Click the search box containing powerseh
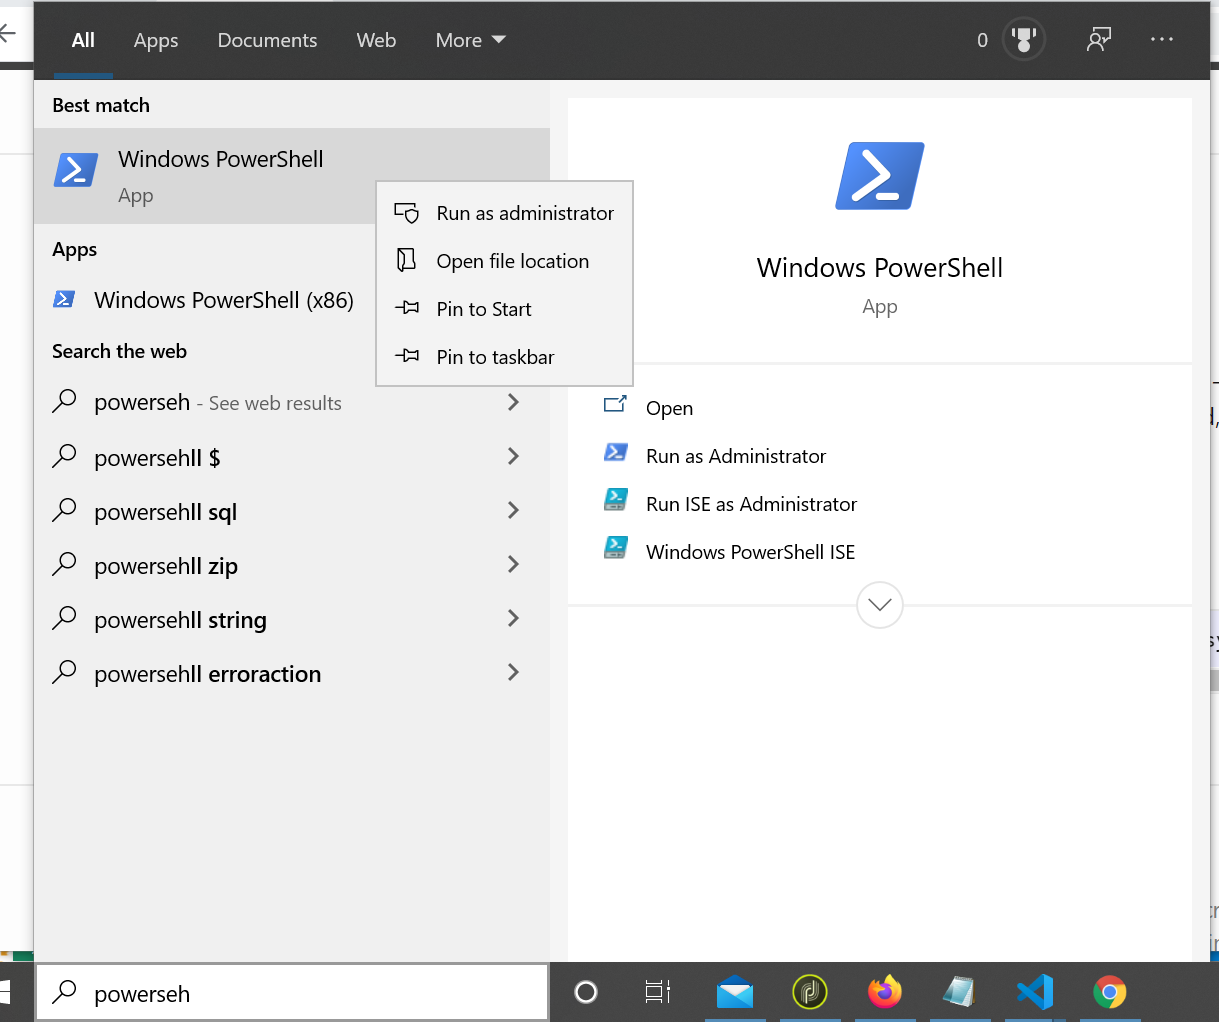Screen dimensions: 1219x1022 pos(300,993)
